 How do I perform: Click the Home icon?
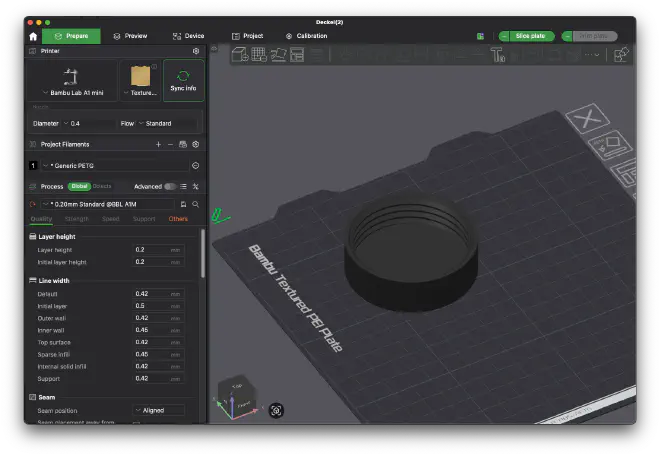coord(33,36)
